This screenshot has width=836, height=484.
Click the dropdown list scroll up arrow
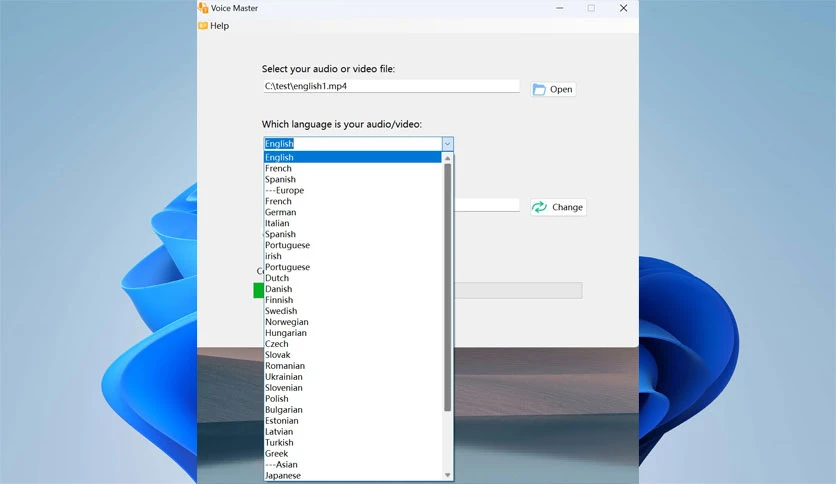point(447,158)
